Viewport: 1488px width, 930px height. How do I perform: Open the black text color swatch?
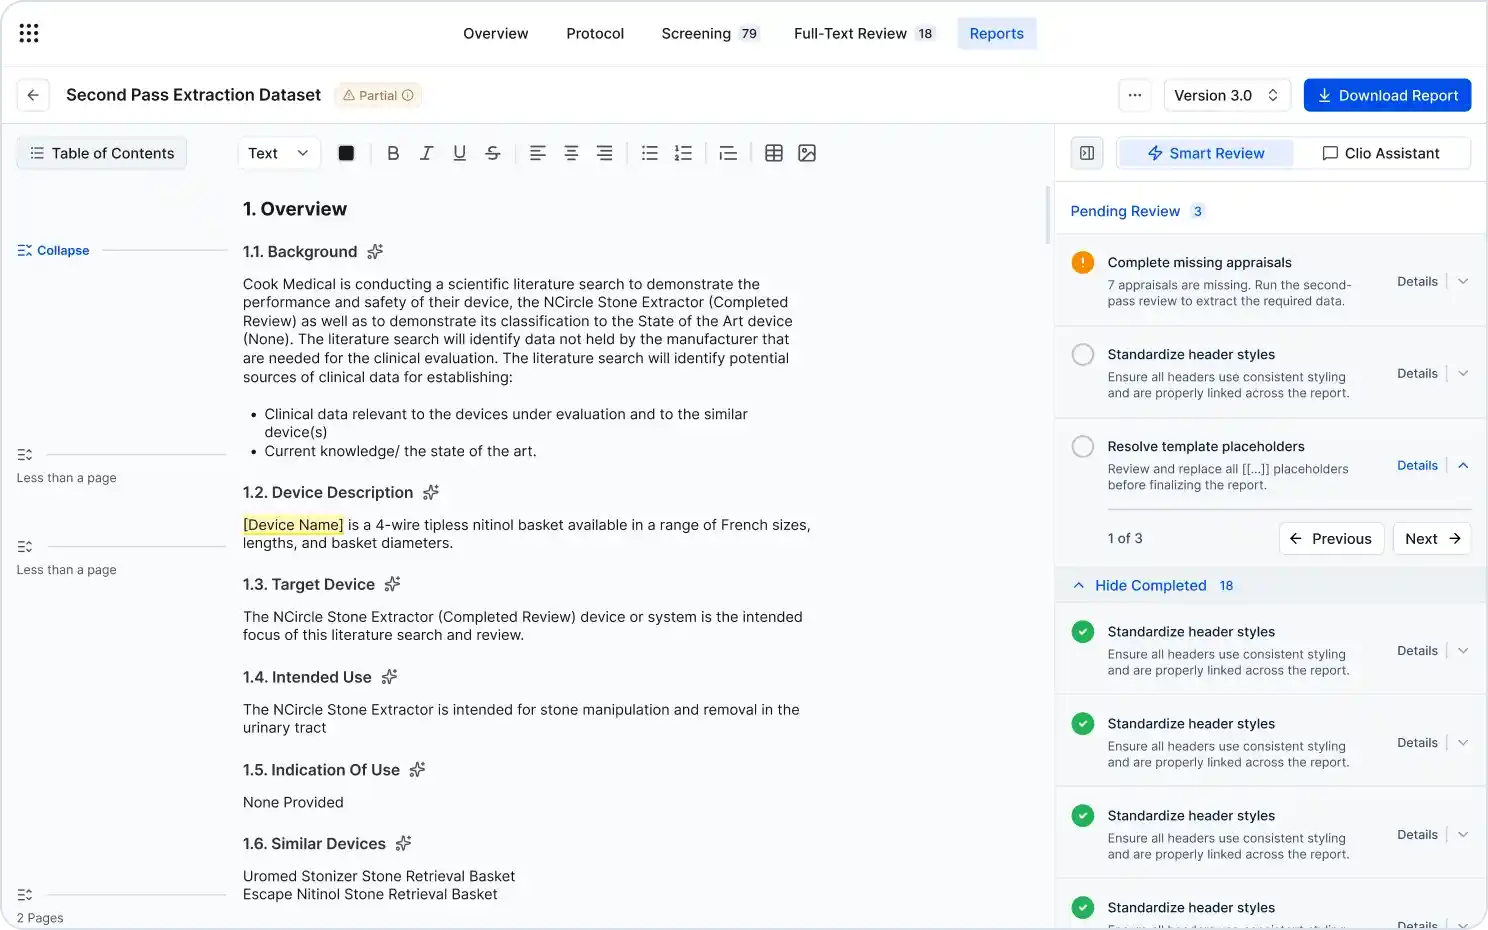coord(346,153)
